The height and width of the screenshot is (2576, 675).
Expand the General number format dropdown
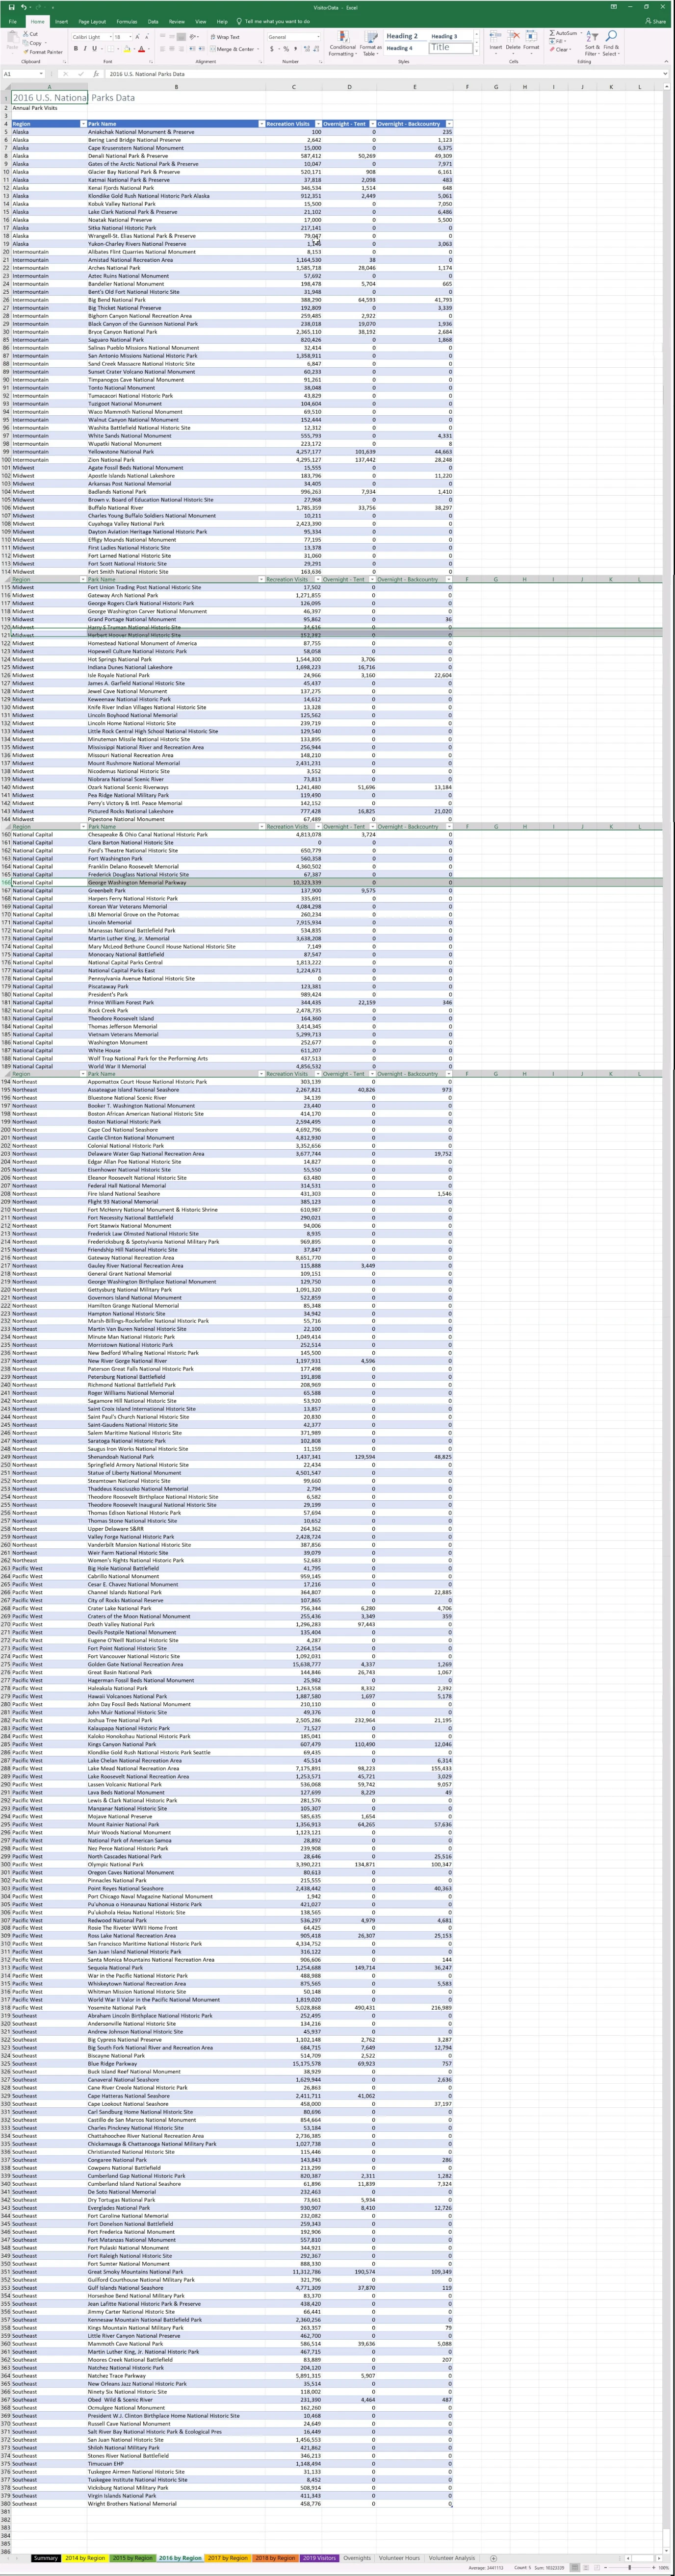(x=318, y=37)
